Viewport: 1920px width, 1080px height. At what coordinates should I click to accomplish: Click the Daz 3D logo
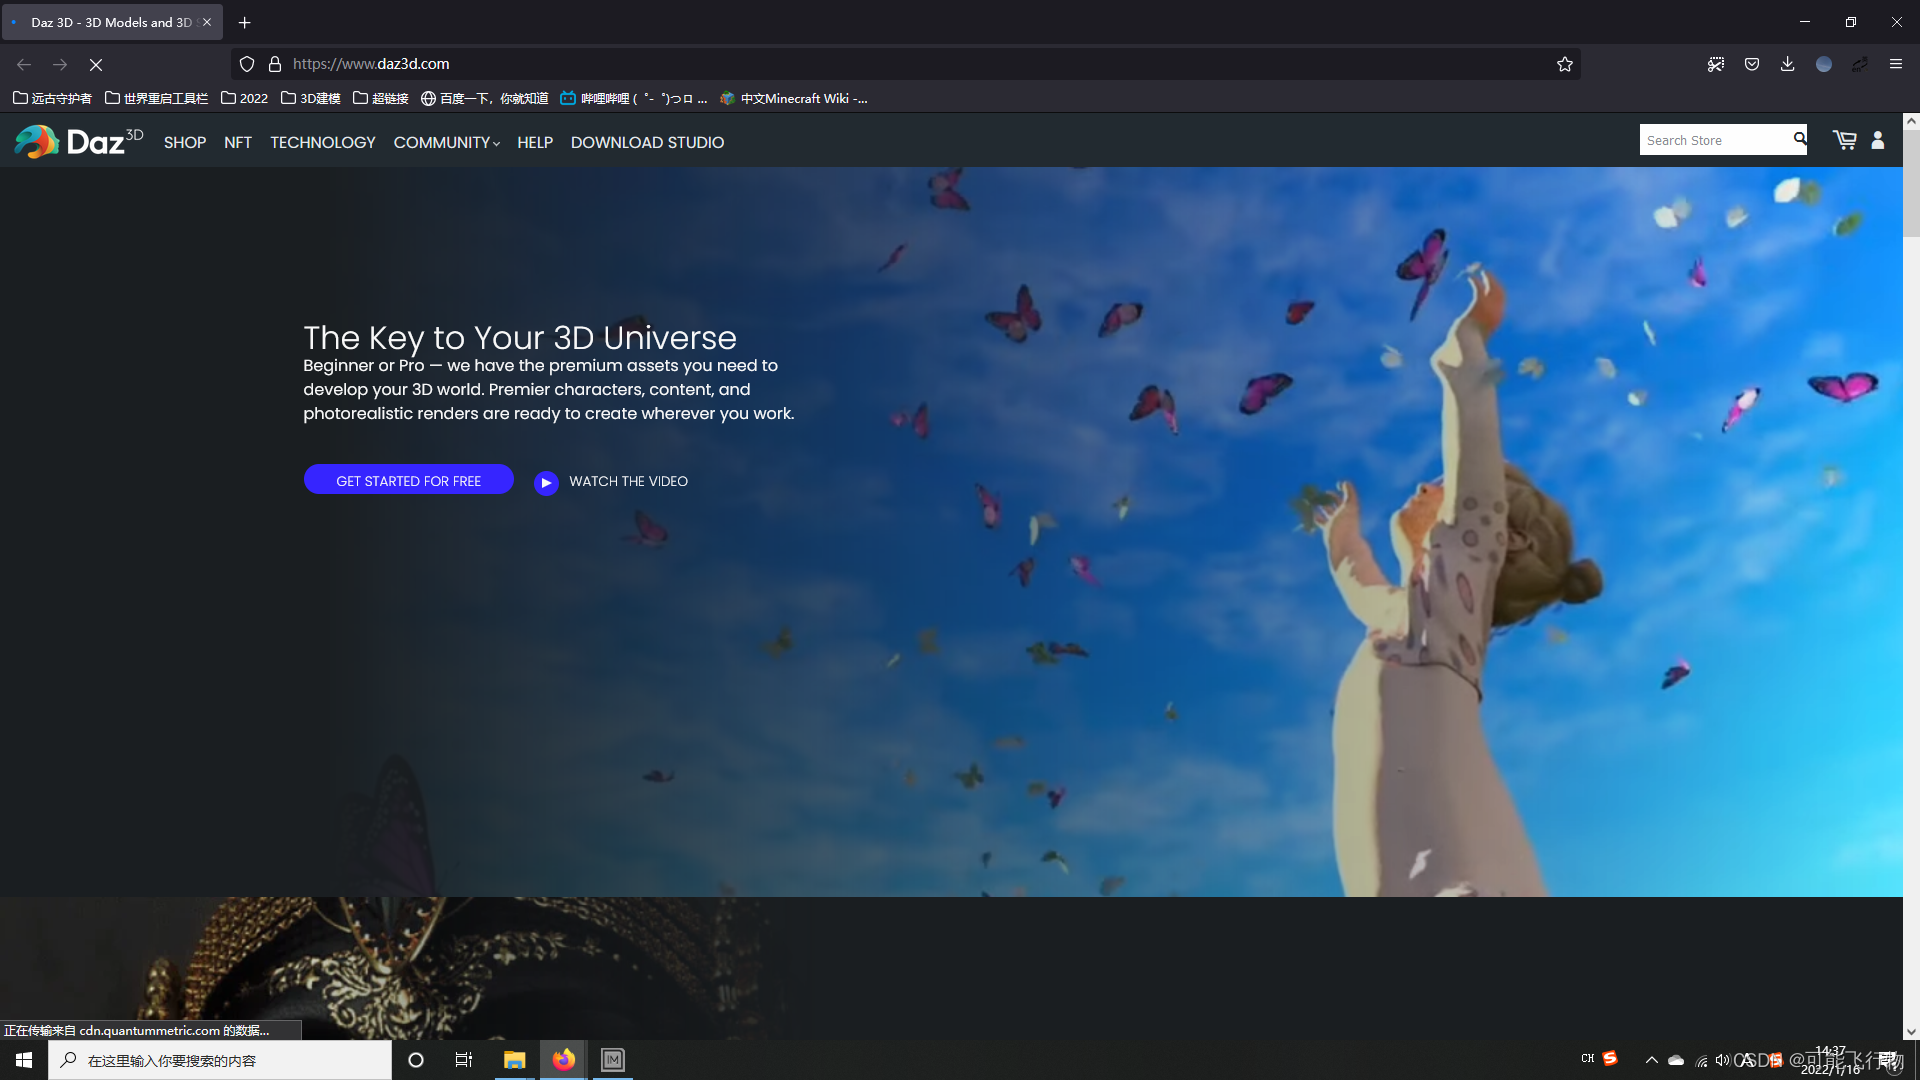(79, 142)
